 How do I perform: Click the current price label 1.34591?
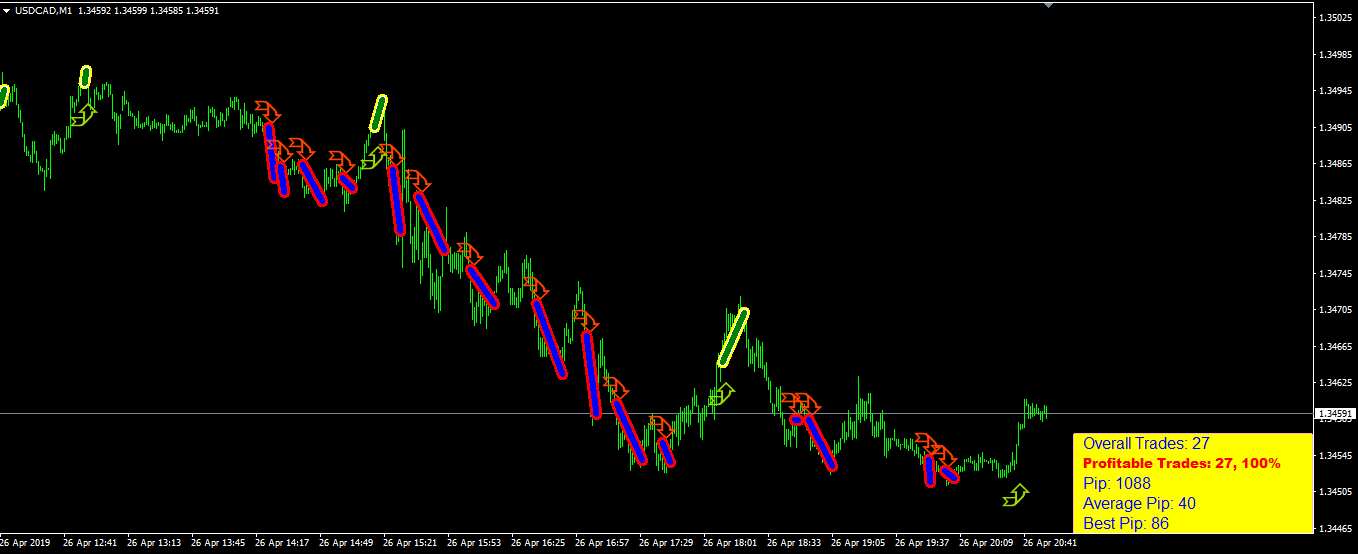(x=1334, y=413)
